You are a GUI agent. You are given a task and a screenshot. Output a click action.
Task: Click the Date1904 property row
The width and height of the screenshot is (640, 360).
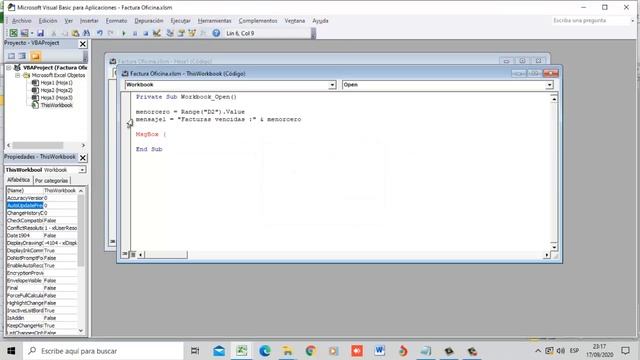(42, 236)
